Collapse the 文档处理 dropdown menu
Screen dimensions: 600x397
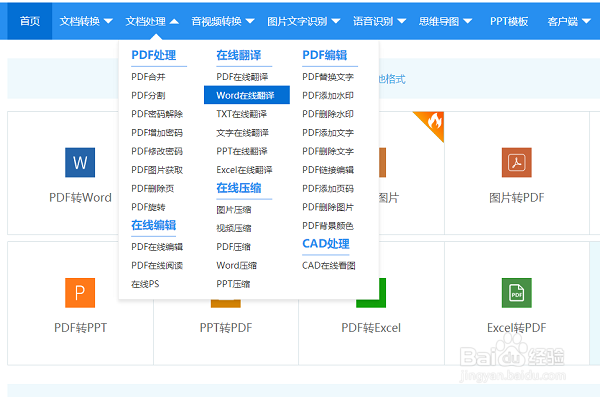pos(152,21)
